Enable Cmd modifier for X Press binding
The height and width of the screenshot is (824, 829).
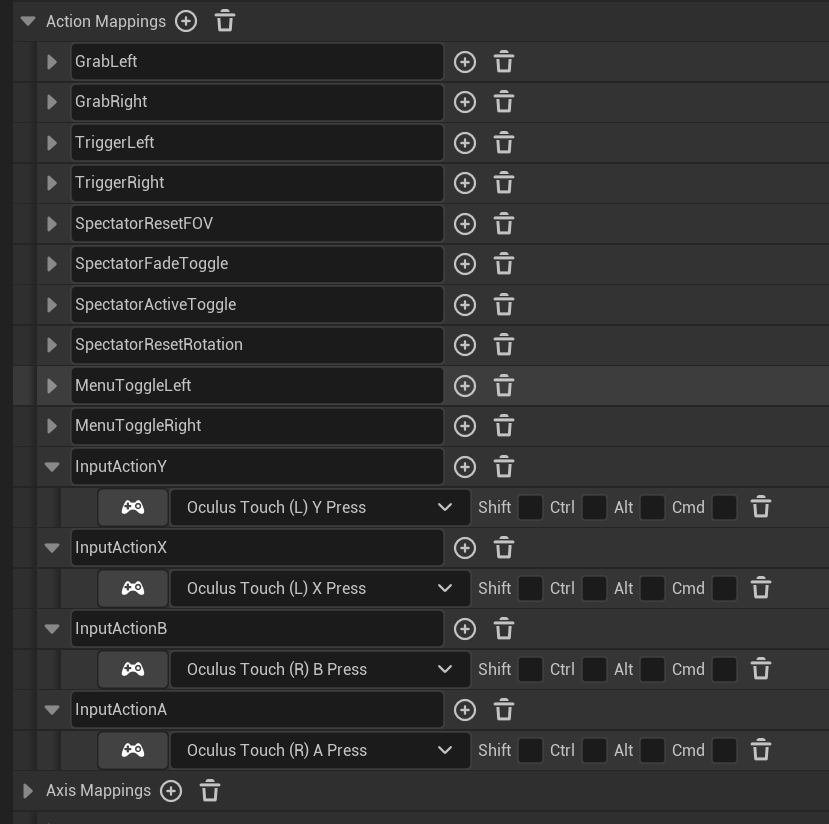724,588
